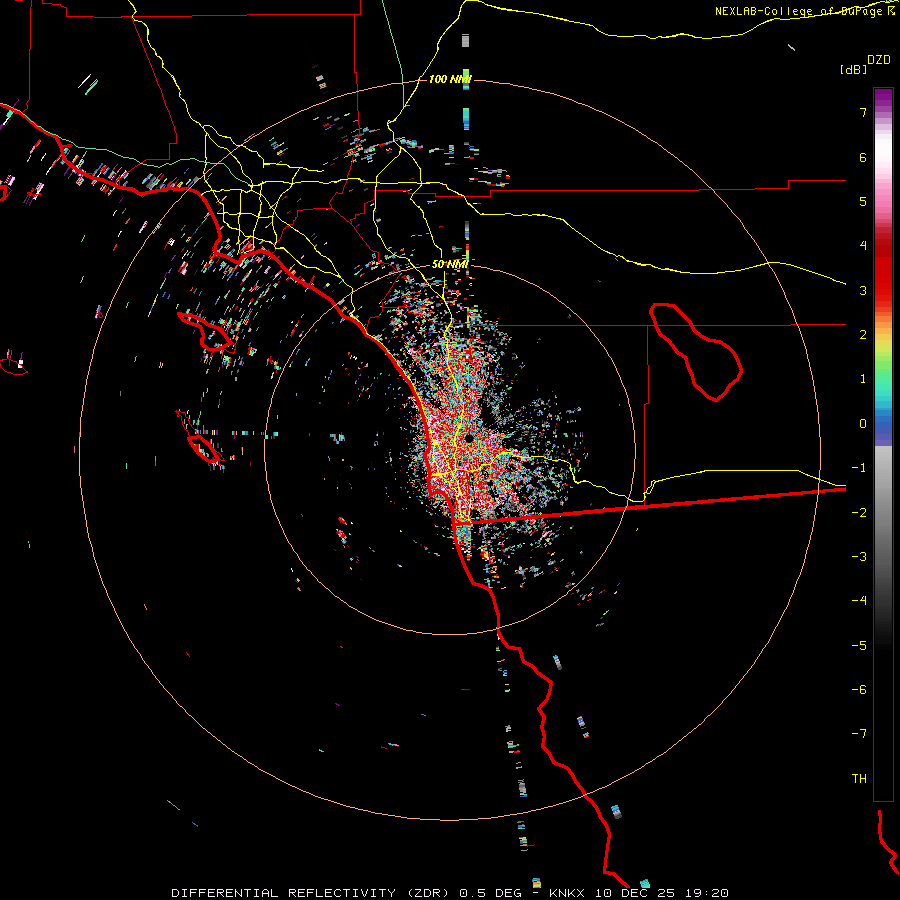This screenshot has height=900, width=900.
Task: Click the 7 dB tick label
Action: pyautogui.click(x=863, y=113)
